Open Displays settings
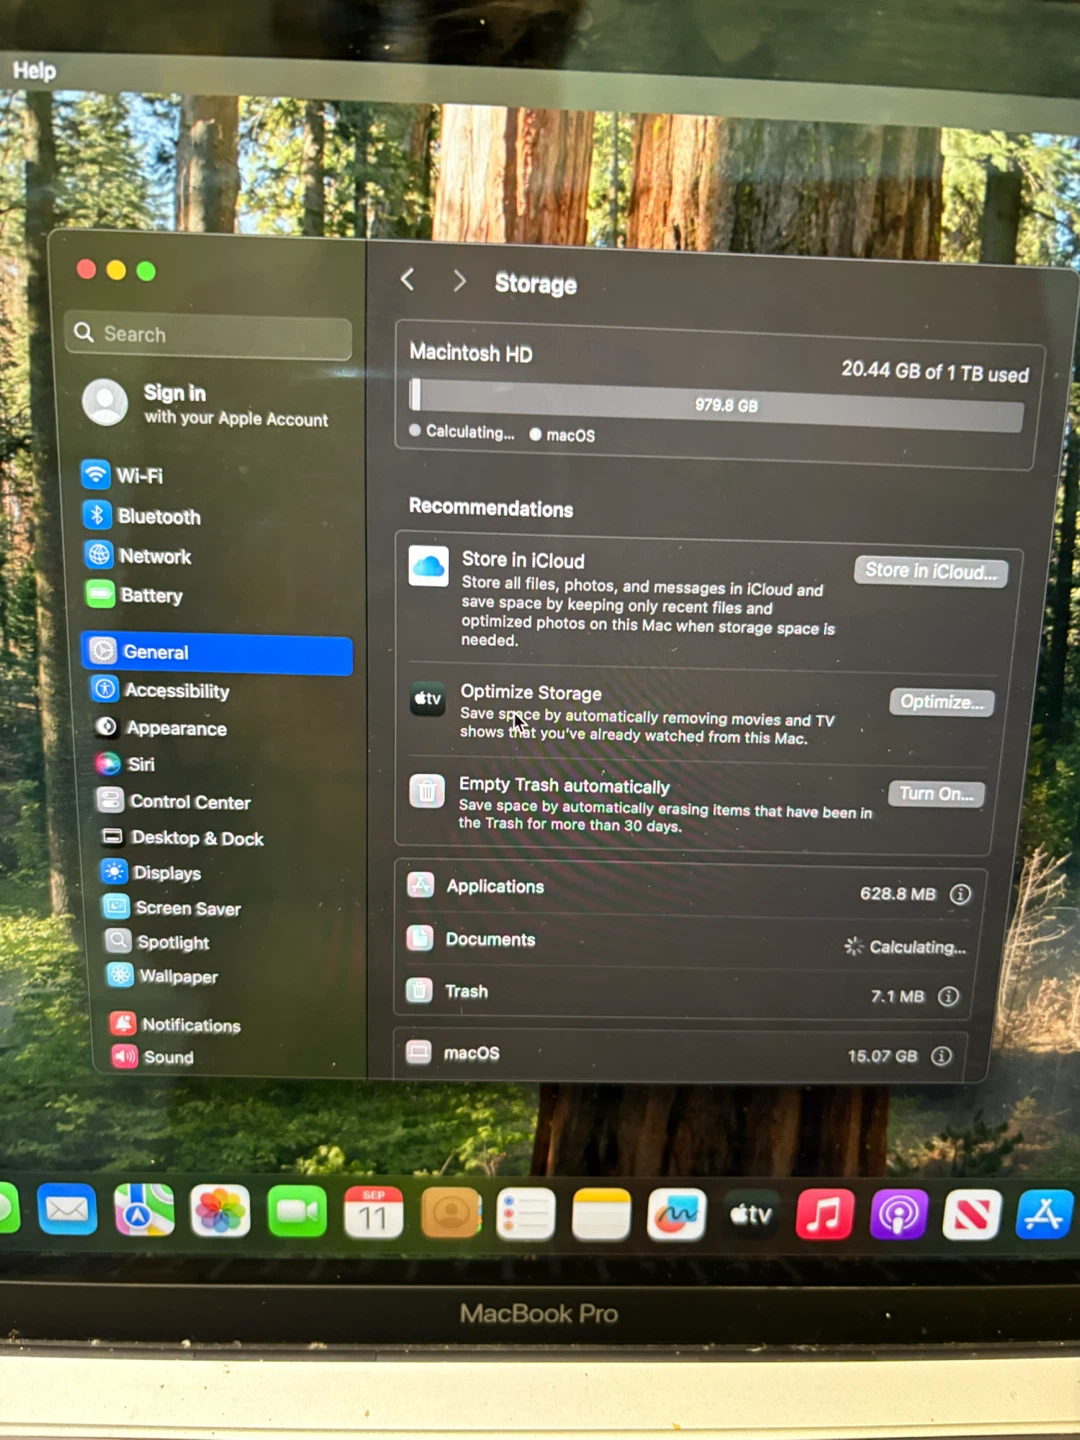This screenshot has width=1080, height=1440. (x=151, y=872)
